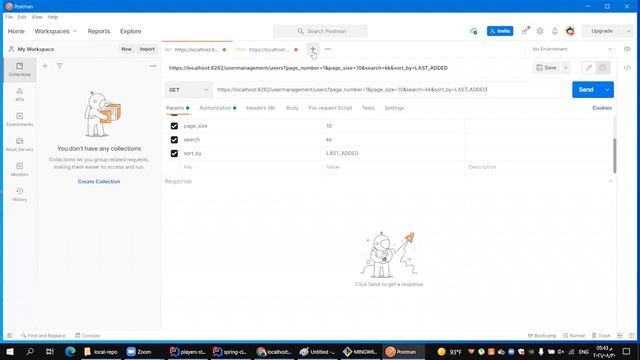
Task: Open the File menu
Action: coord(9,17)
